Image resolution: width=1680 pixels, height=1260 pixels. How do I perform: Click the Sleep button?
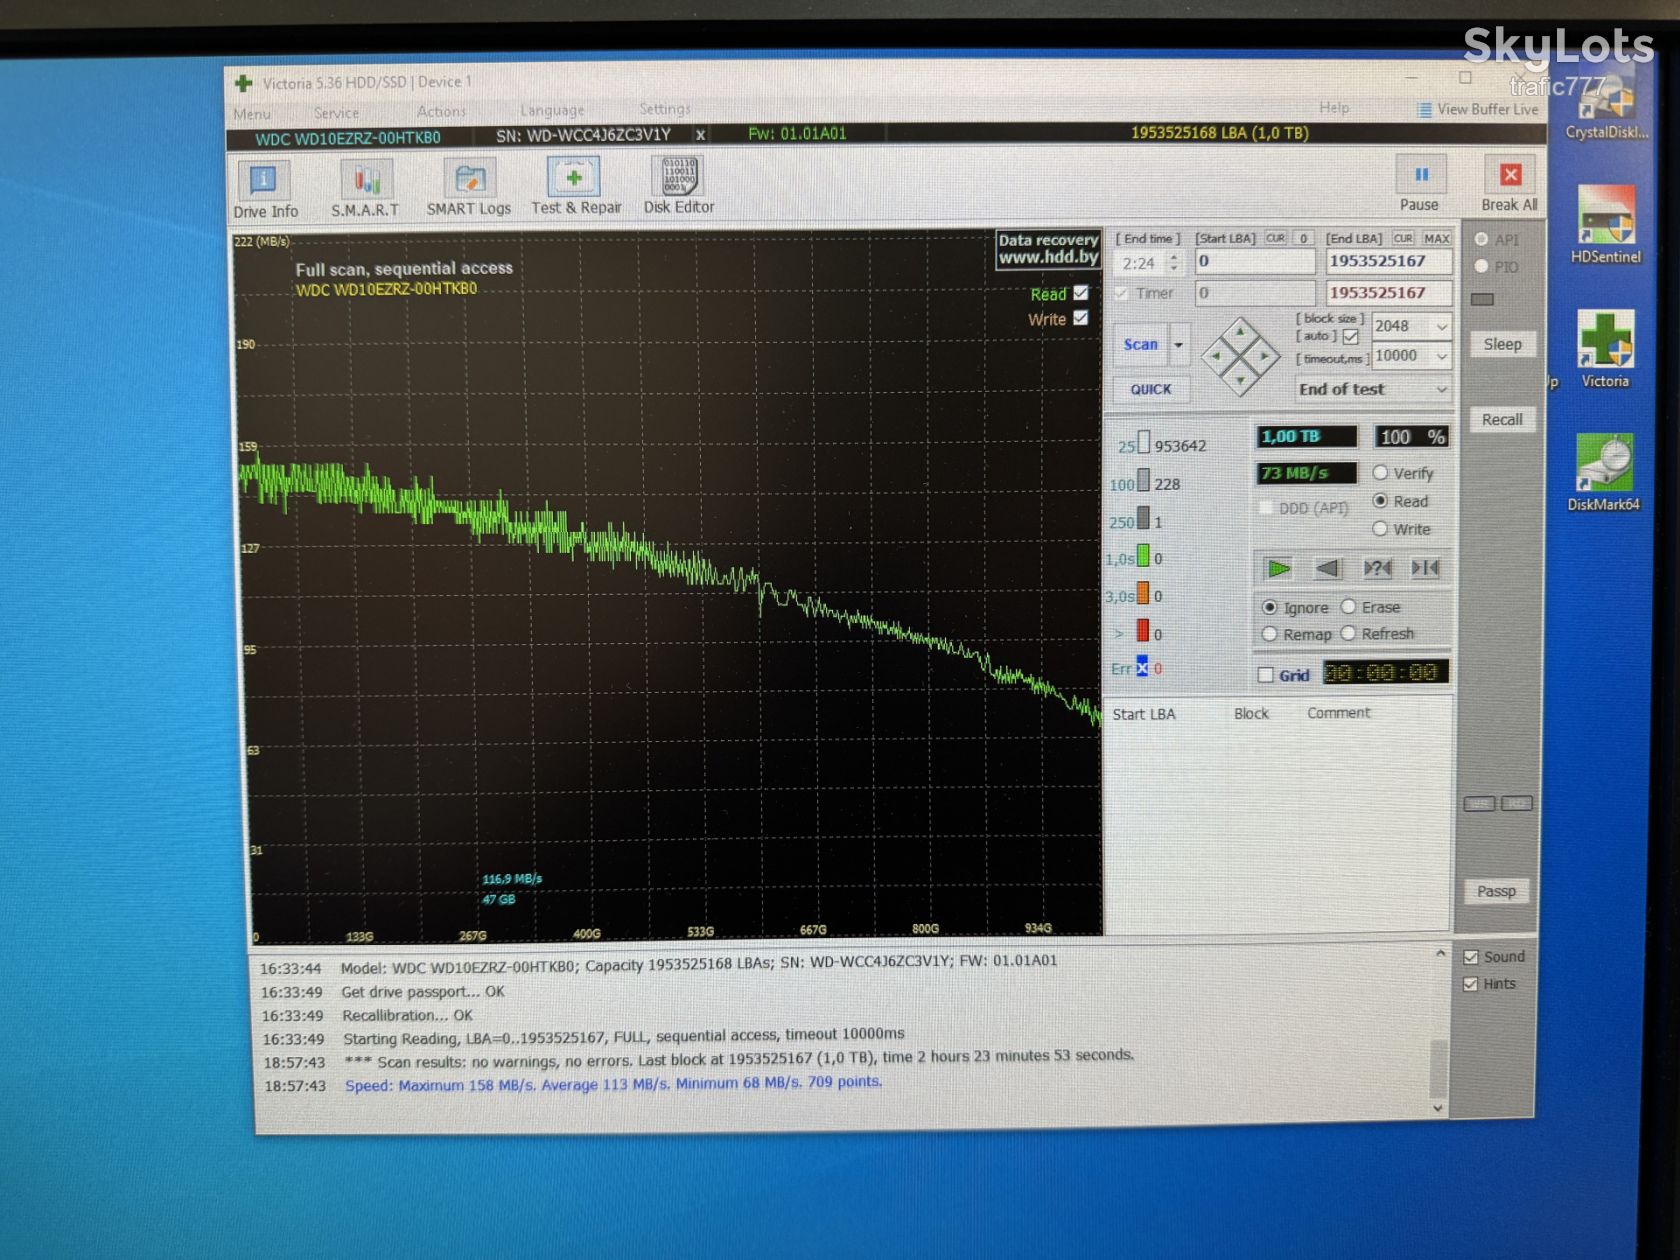[x=1502, y=344]
